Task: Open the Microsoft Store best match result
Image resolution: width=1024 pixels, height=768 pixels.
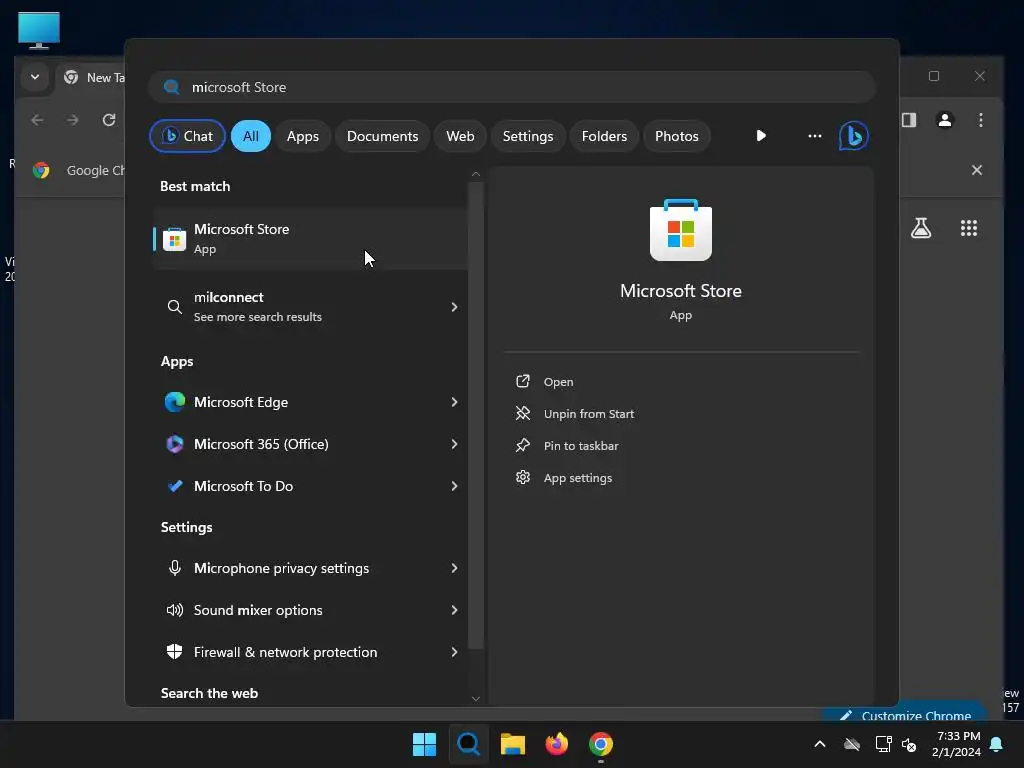Action: tap(311, 239)
